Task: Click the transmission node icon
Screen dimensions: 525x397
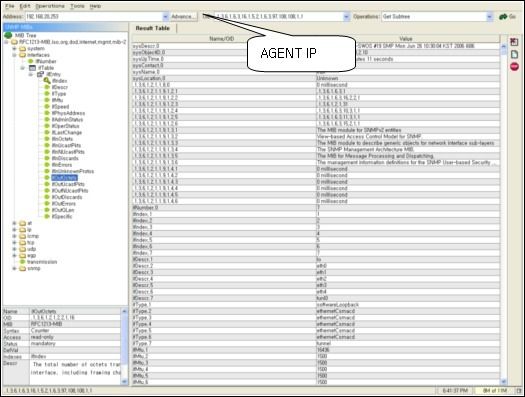Action: click(23, 262)
